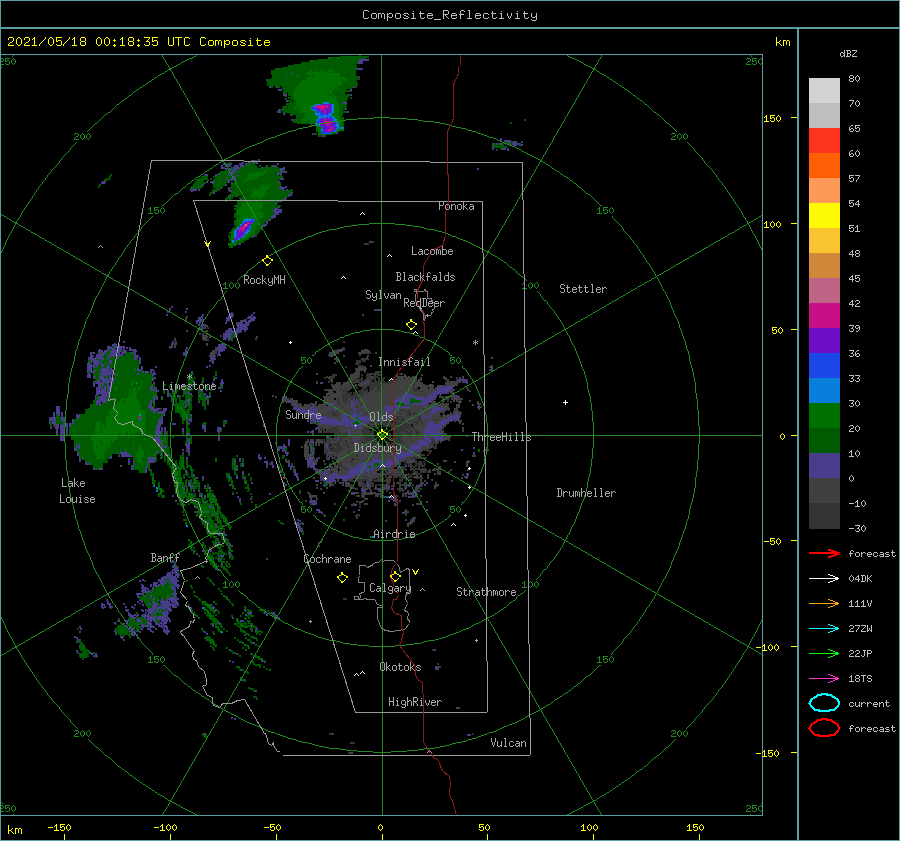Click the red forecast arrow in legend
The width and height of the screenshot is (900, 841).
pyautogui.click(x=824, y=553)
